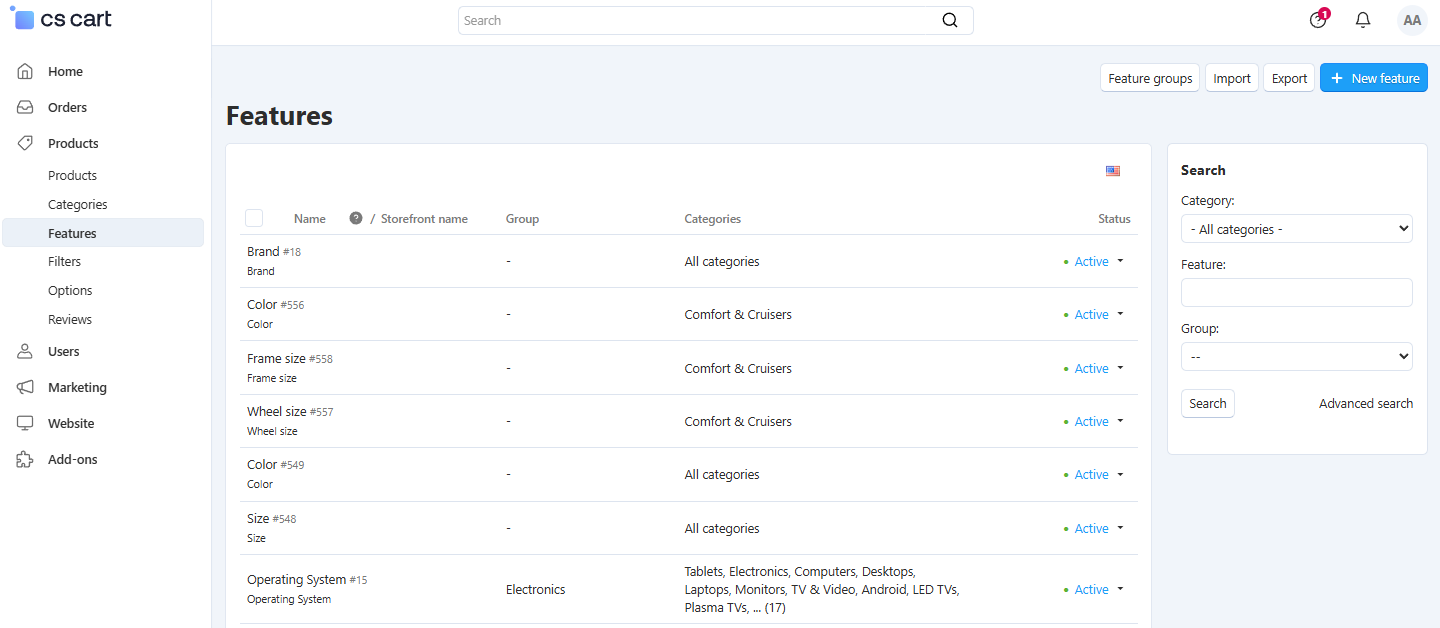Focus the top Search input field
The image size is (1440, 628).
(700, 20)
